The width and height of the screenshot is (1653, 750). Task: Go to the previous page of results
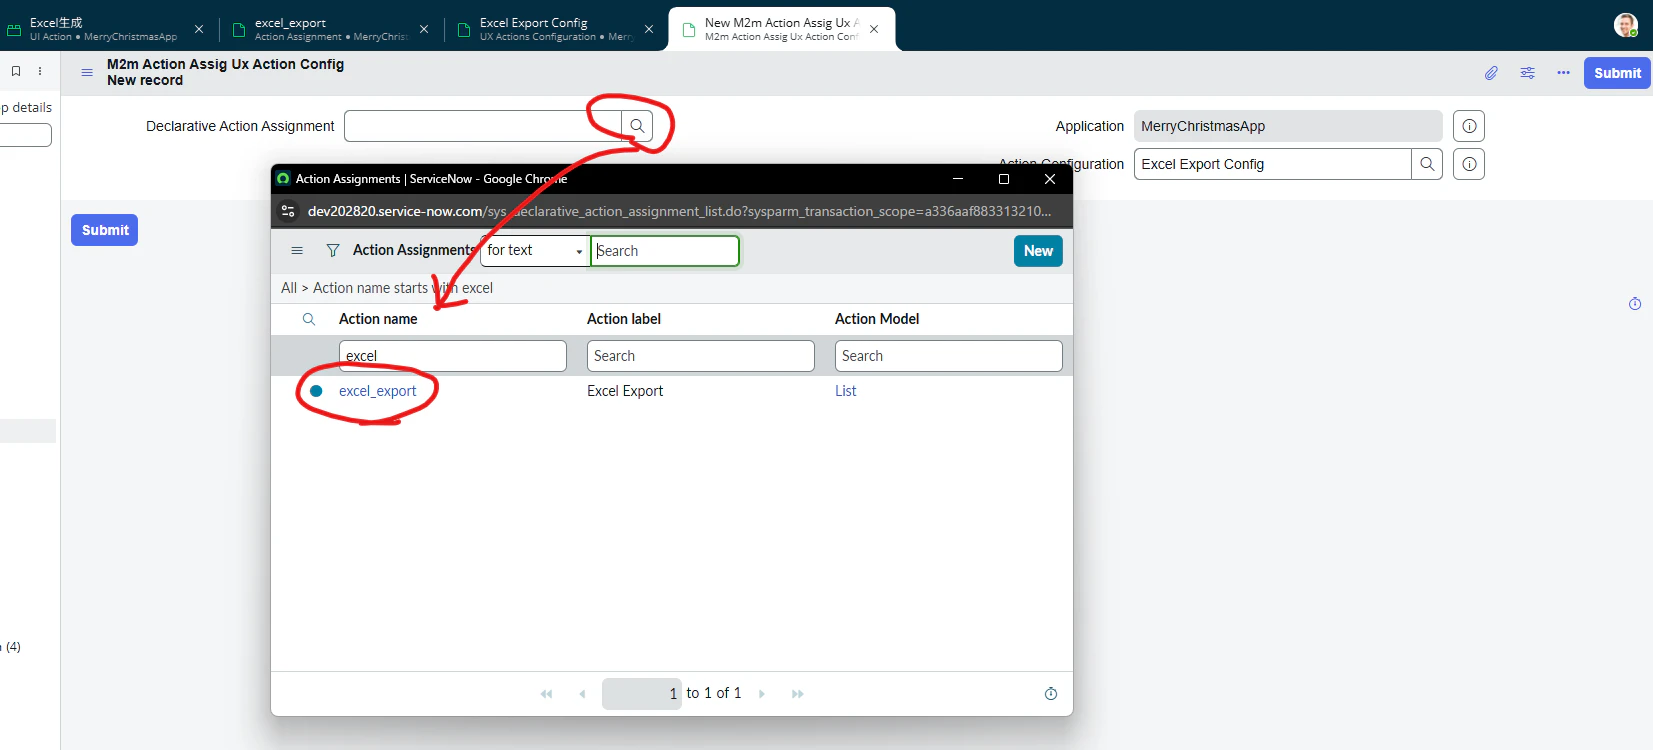click(x=582, y=694)
